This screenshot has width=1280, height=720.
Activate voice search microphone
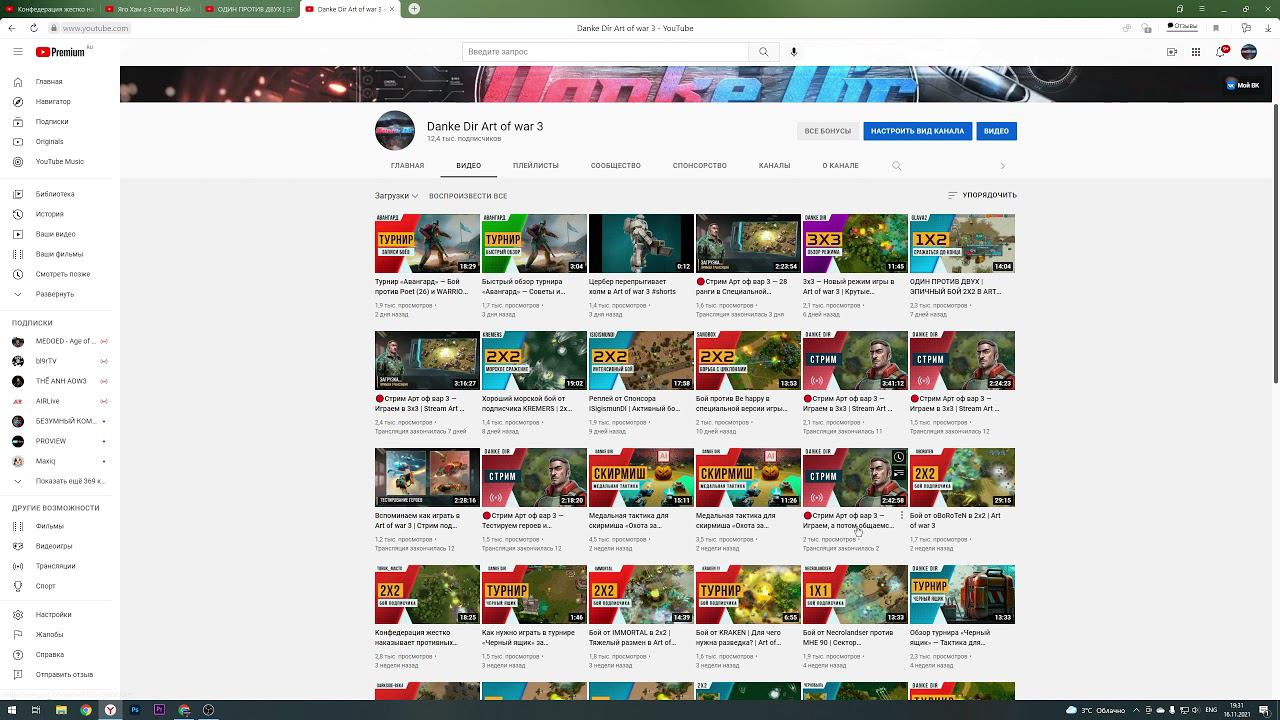pos(794,52)
